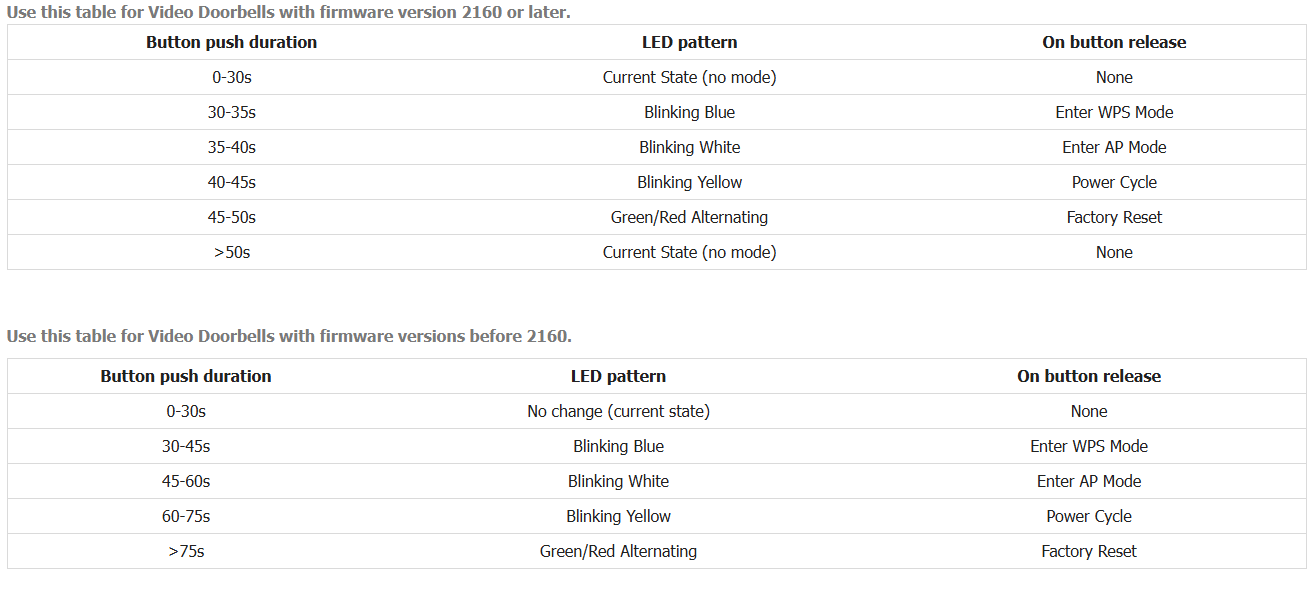The height and width of the screenshot is (590, 1315).
Task: Click "Green/Red Alternating" in the >75s row
Action: (618, 551)
